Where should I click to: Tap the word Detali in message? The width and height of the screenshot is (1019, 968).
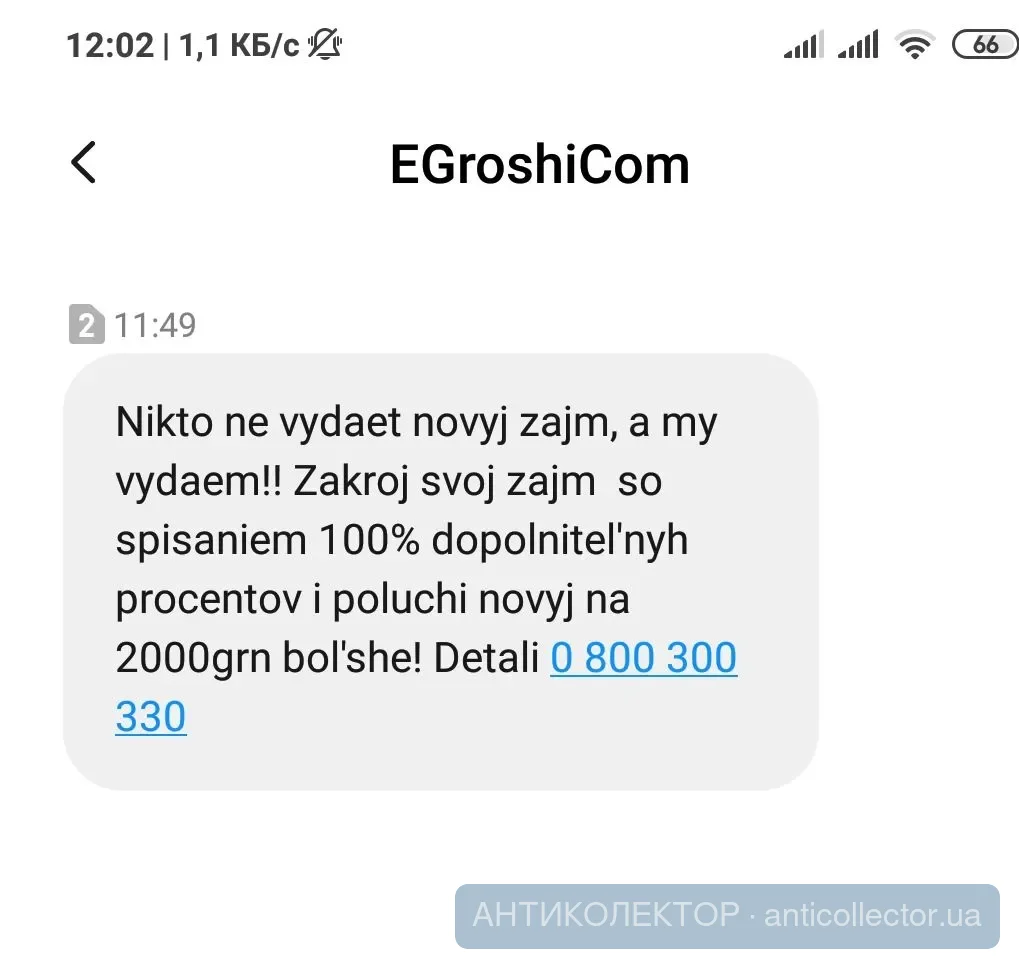tap(486, 657)
